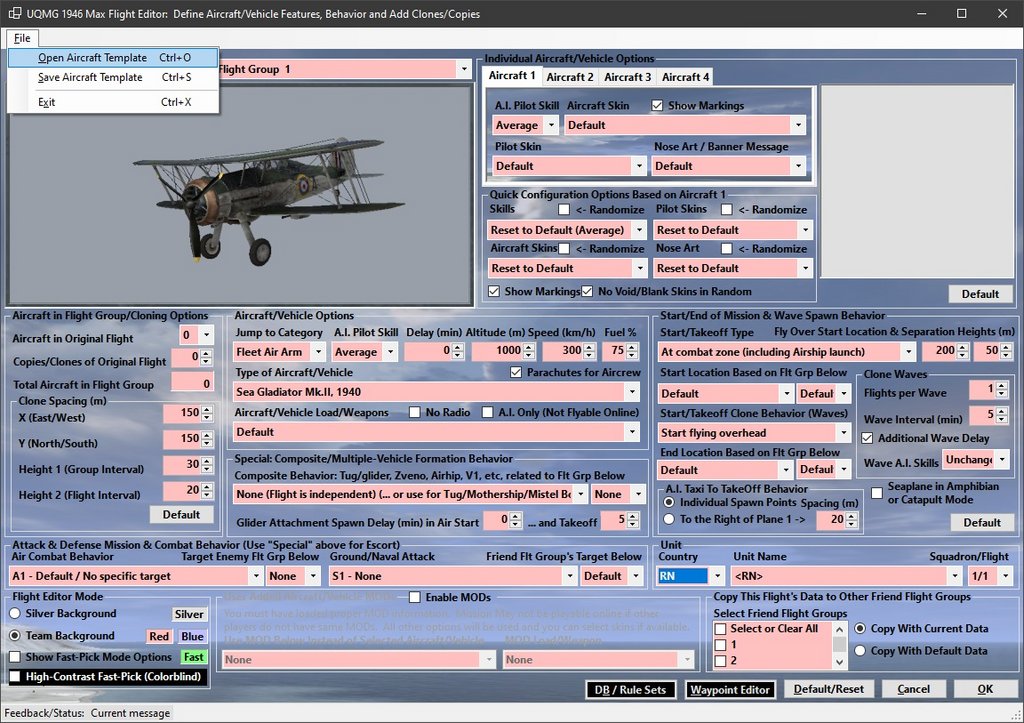Enable the Skills Randomize checkbox
Screen dimensions: 1024x723
564,210
